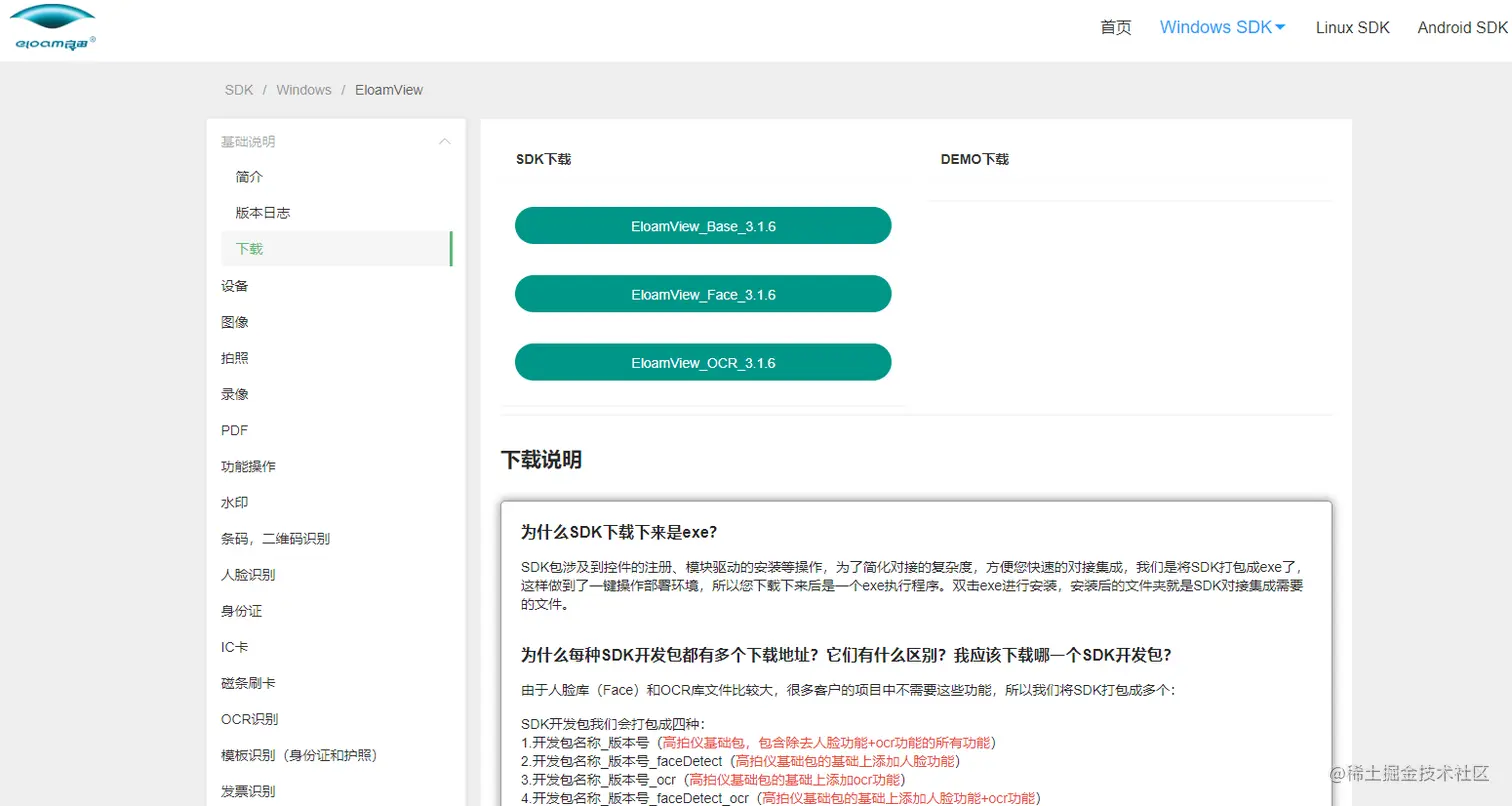Open the 首页 home page link
This screenshot has width=1512, height=806.
pyautogui.click(x=1116, y=28)
